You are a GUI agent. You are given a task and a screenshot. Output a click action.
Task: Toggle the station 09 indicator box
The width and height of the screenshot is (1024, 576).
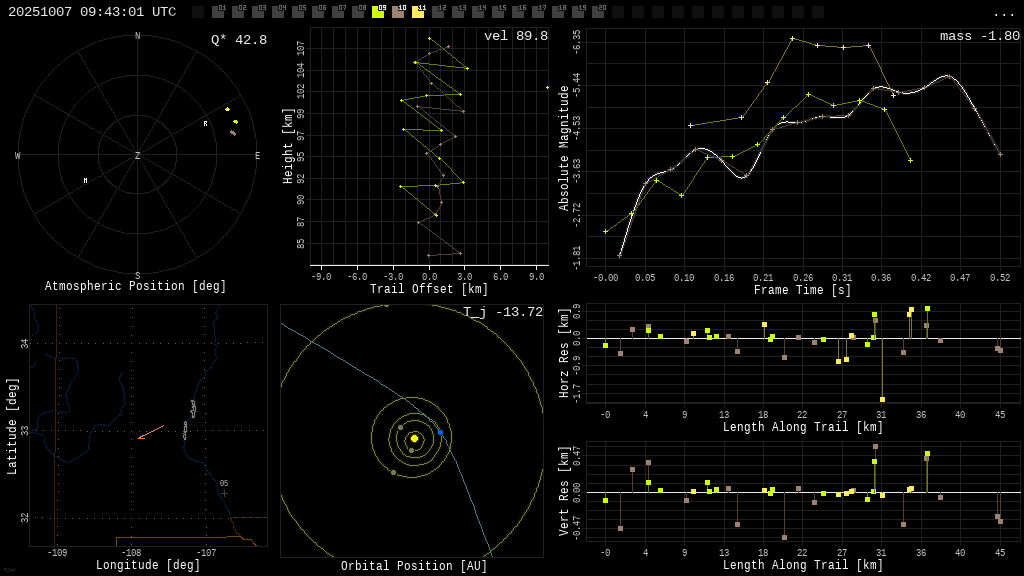[378, 12]
